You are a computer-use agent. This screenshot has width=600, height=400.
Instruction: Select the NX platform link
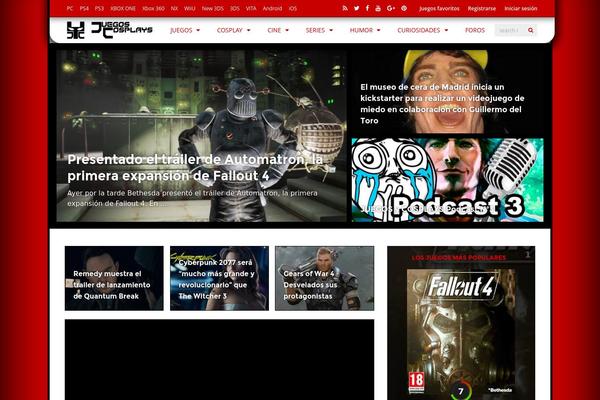(x=174, y=8)
